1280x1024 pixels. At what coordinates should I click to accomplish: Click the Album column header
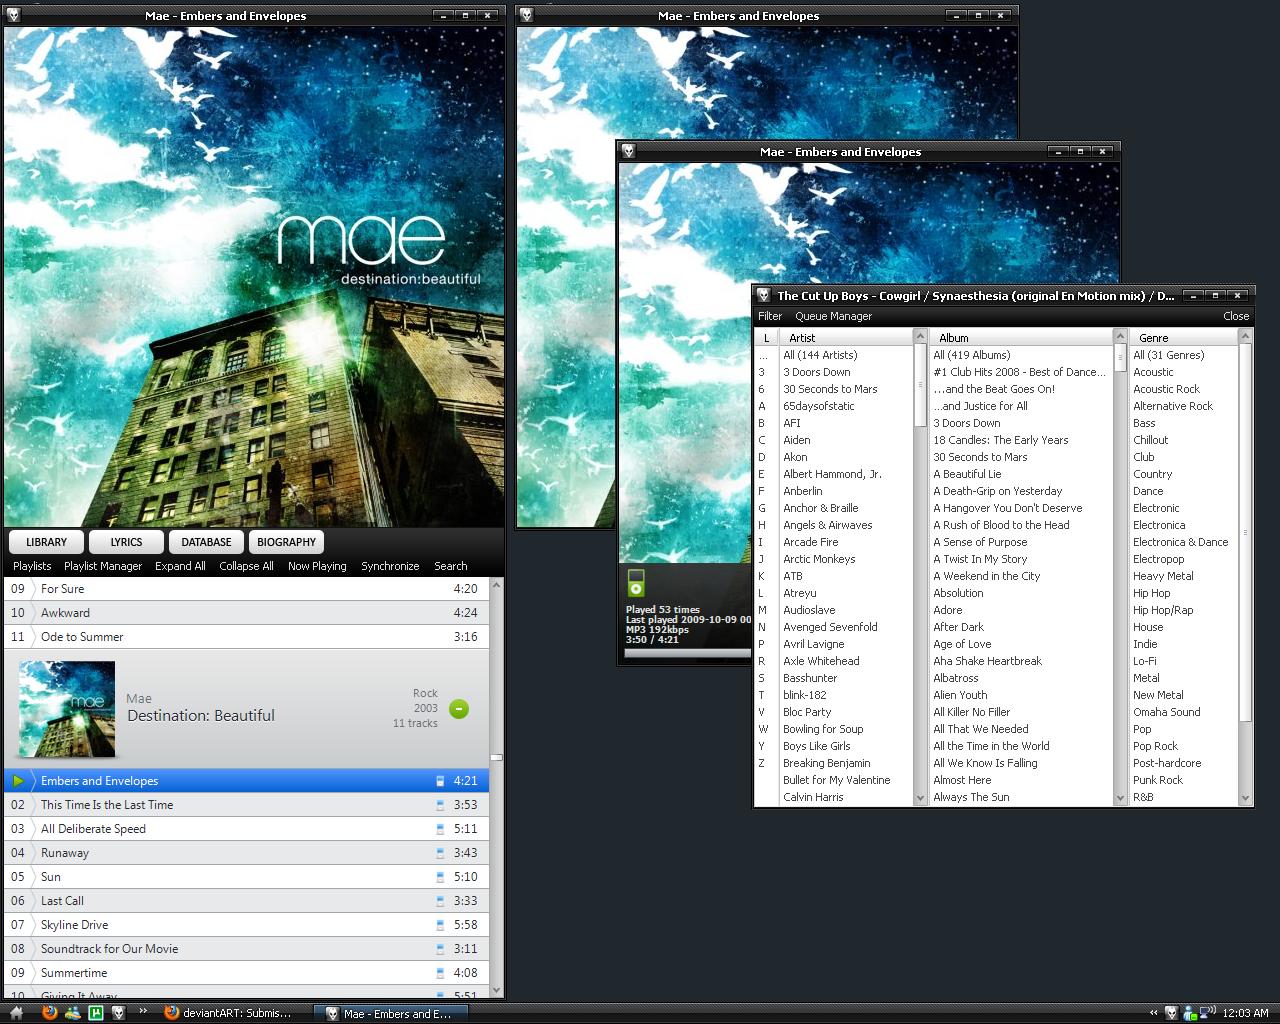click(x=1021, y=338)
